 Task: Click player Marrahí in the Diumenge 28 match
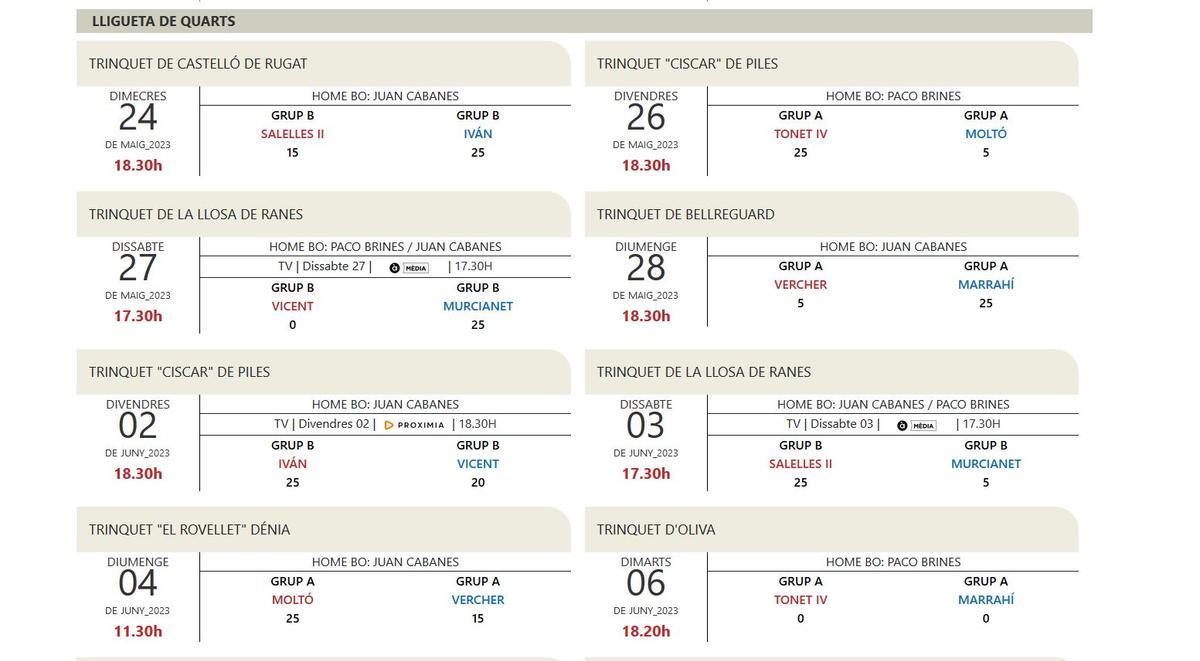(x=986, y=285)
